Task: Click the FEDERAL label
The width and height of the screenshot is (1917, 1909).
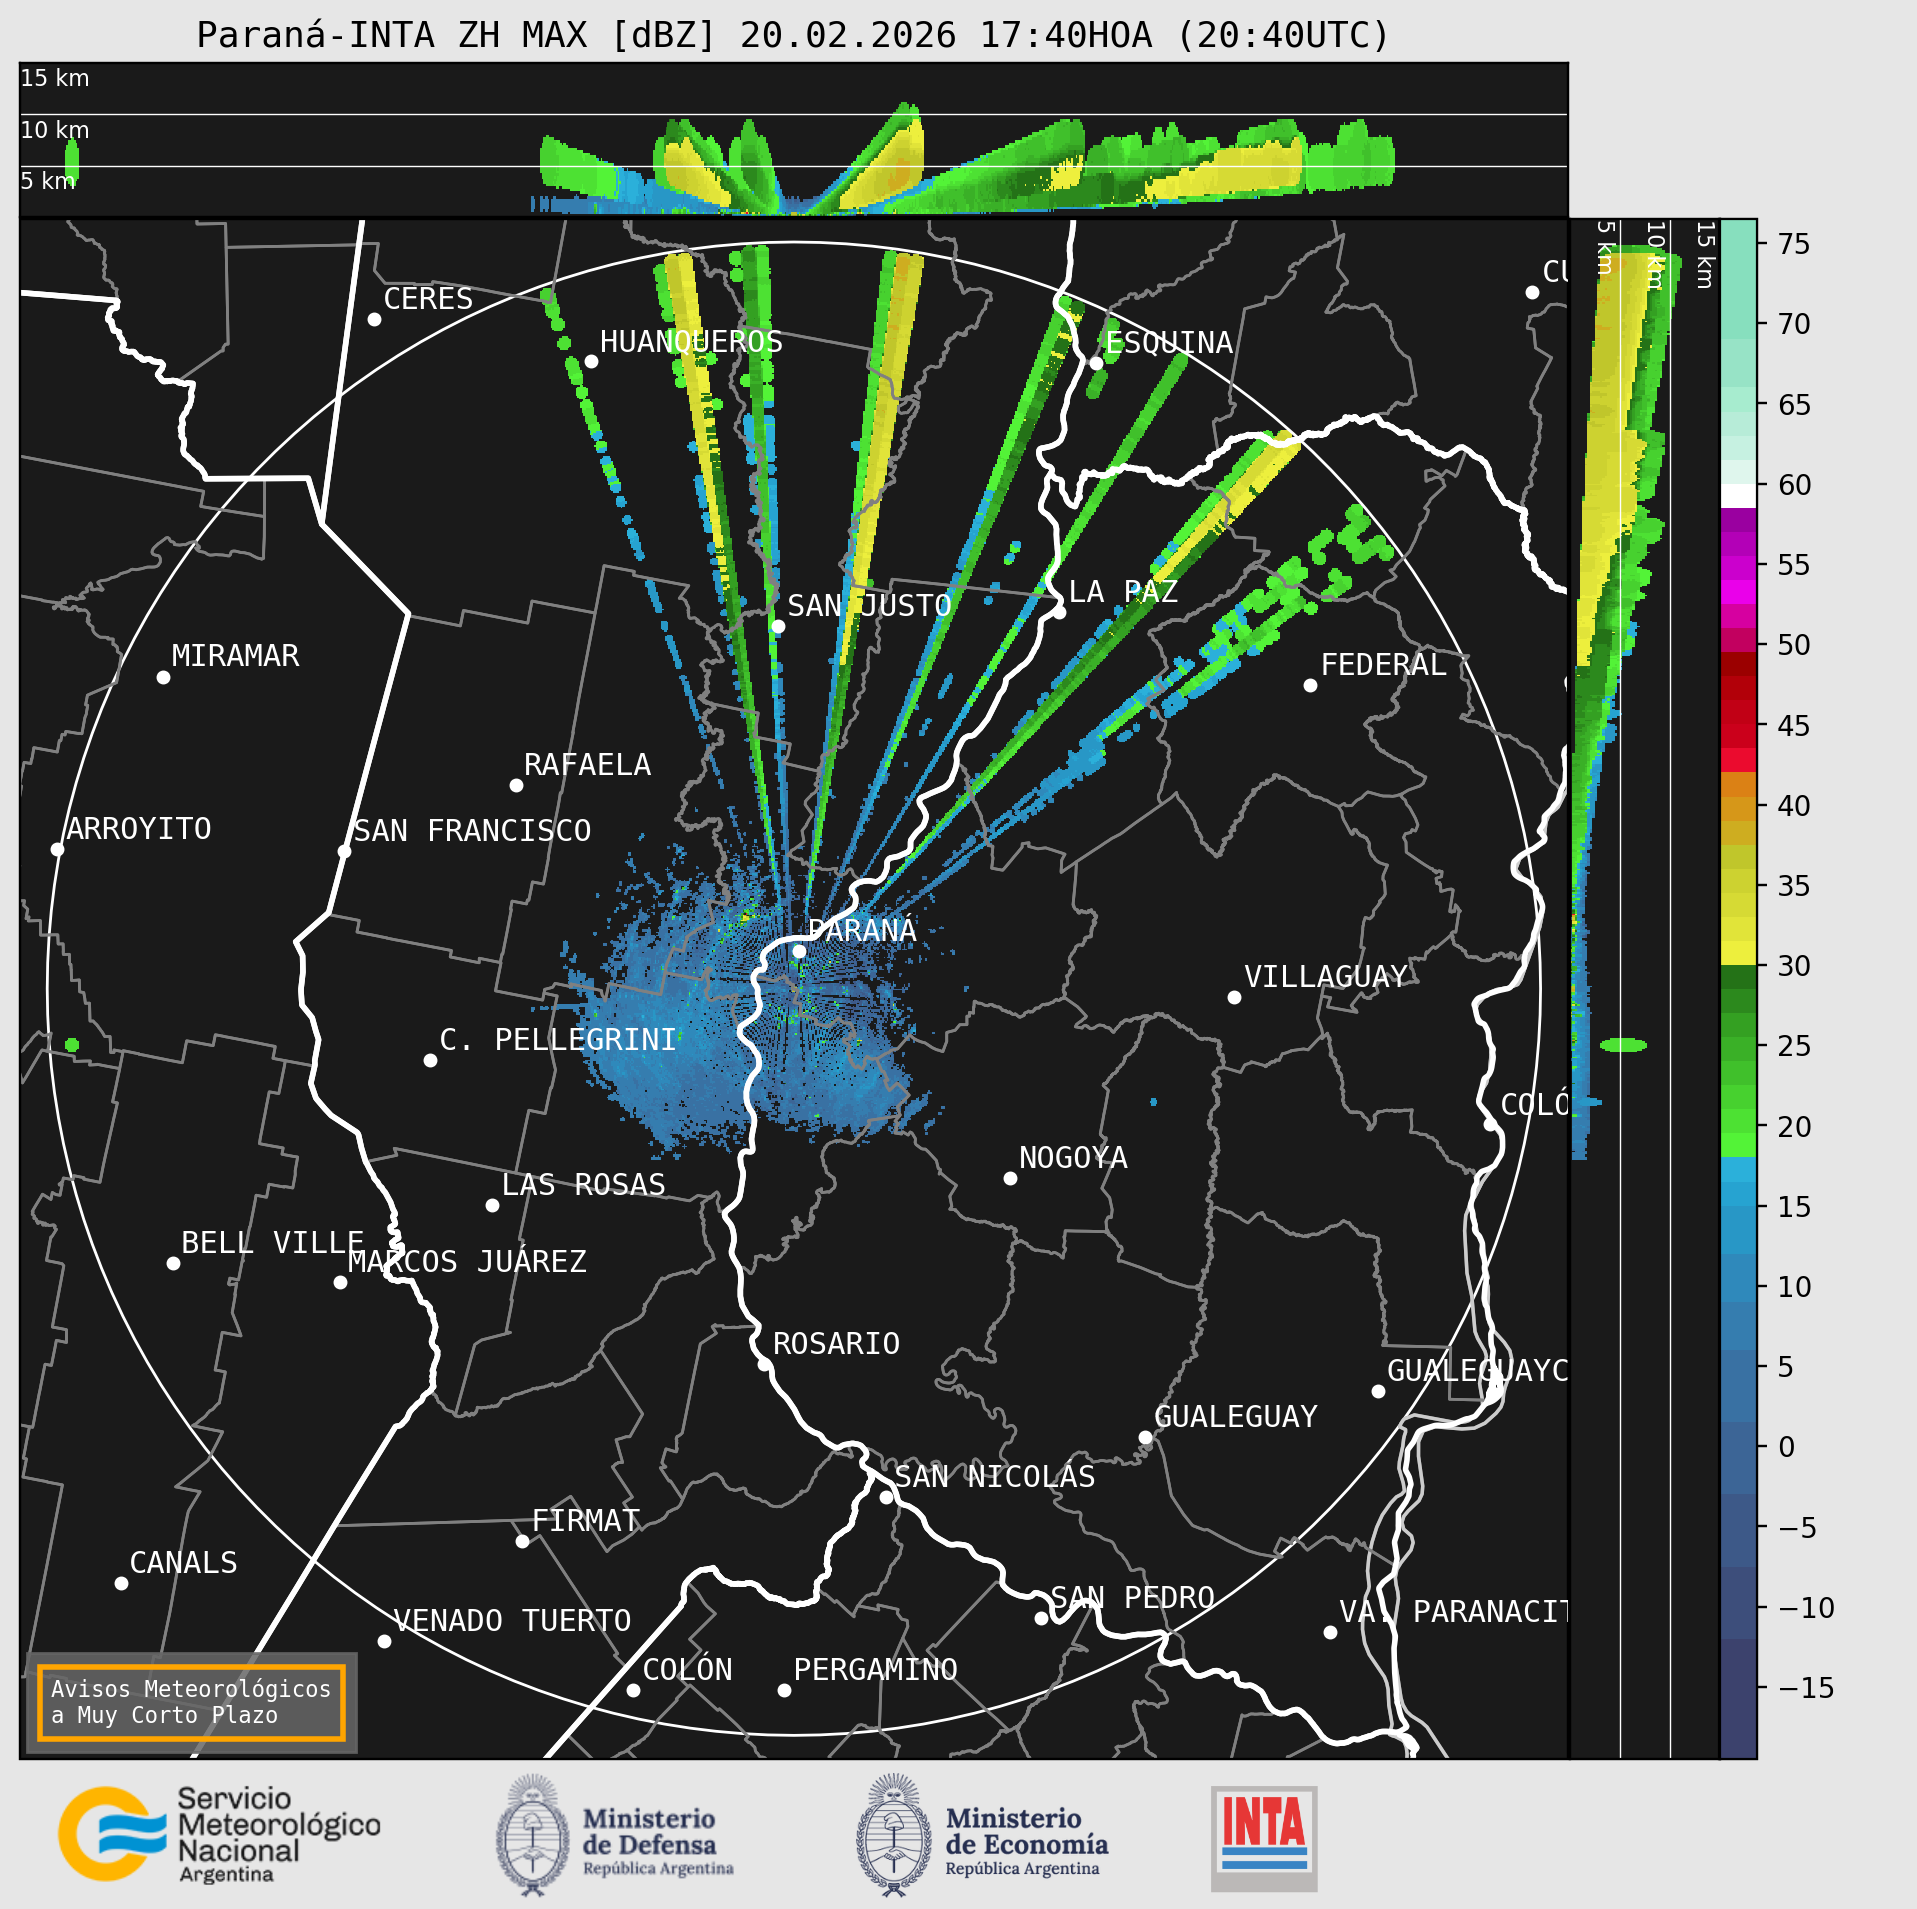Action: pyautogui.click(x=1384, y=665)
